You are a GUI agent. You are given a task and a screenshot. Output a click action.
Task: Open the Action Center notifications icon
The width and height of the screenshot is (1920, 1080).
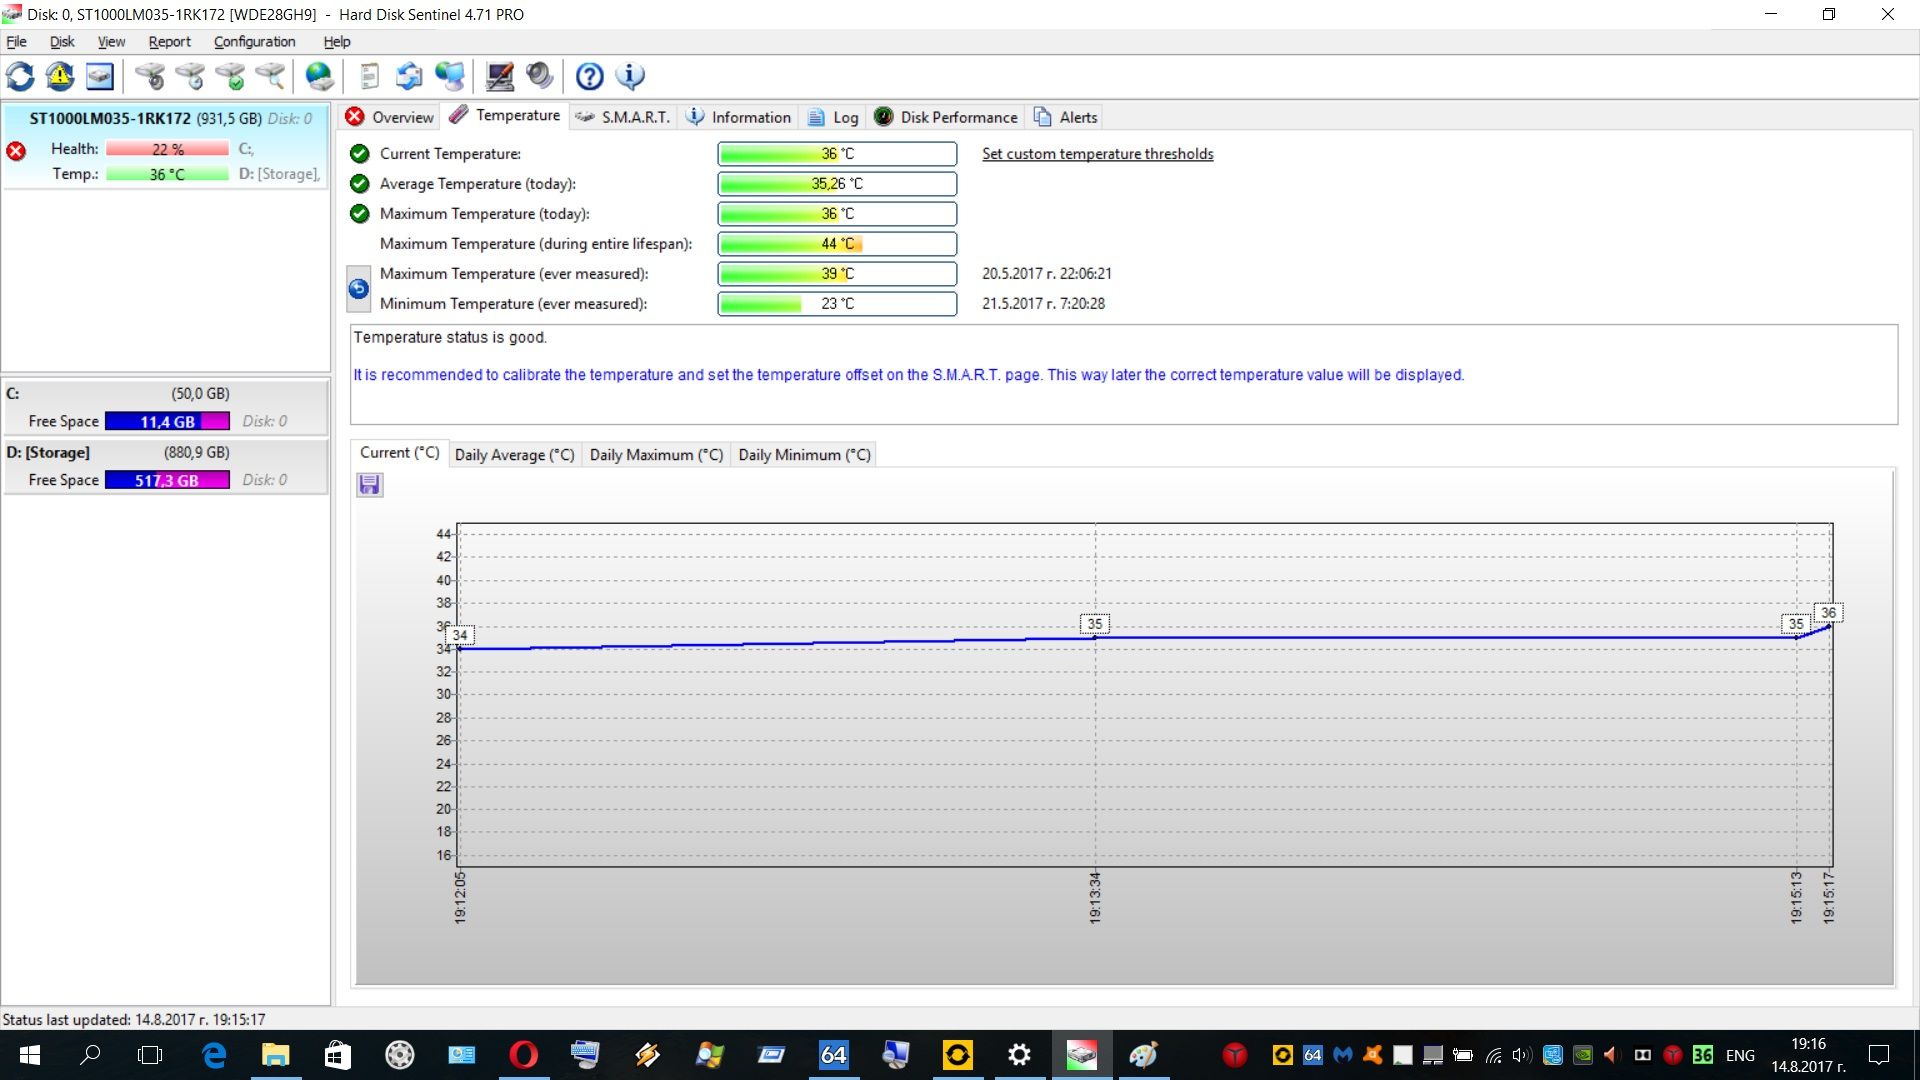(1880, 1055)
